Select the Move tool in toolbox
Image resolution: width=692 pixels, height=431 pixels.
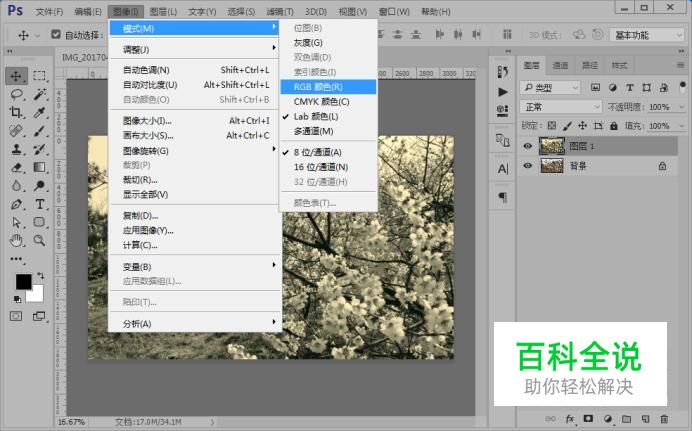[x=16, y=76]
